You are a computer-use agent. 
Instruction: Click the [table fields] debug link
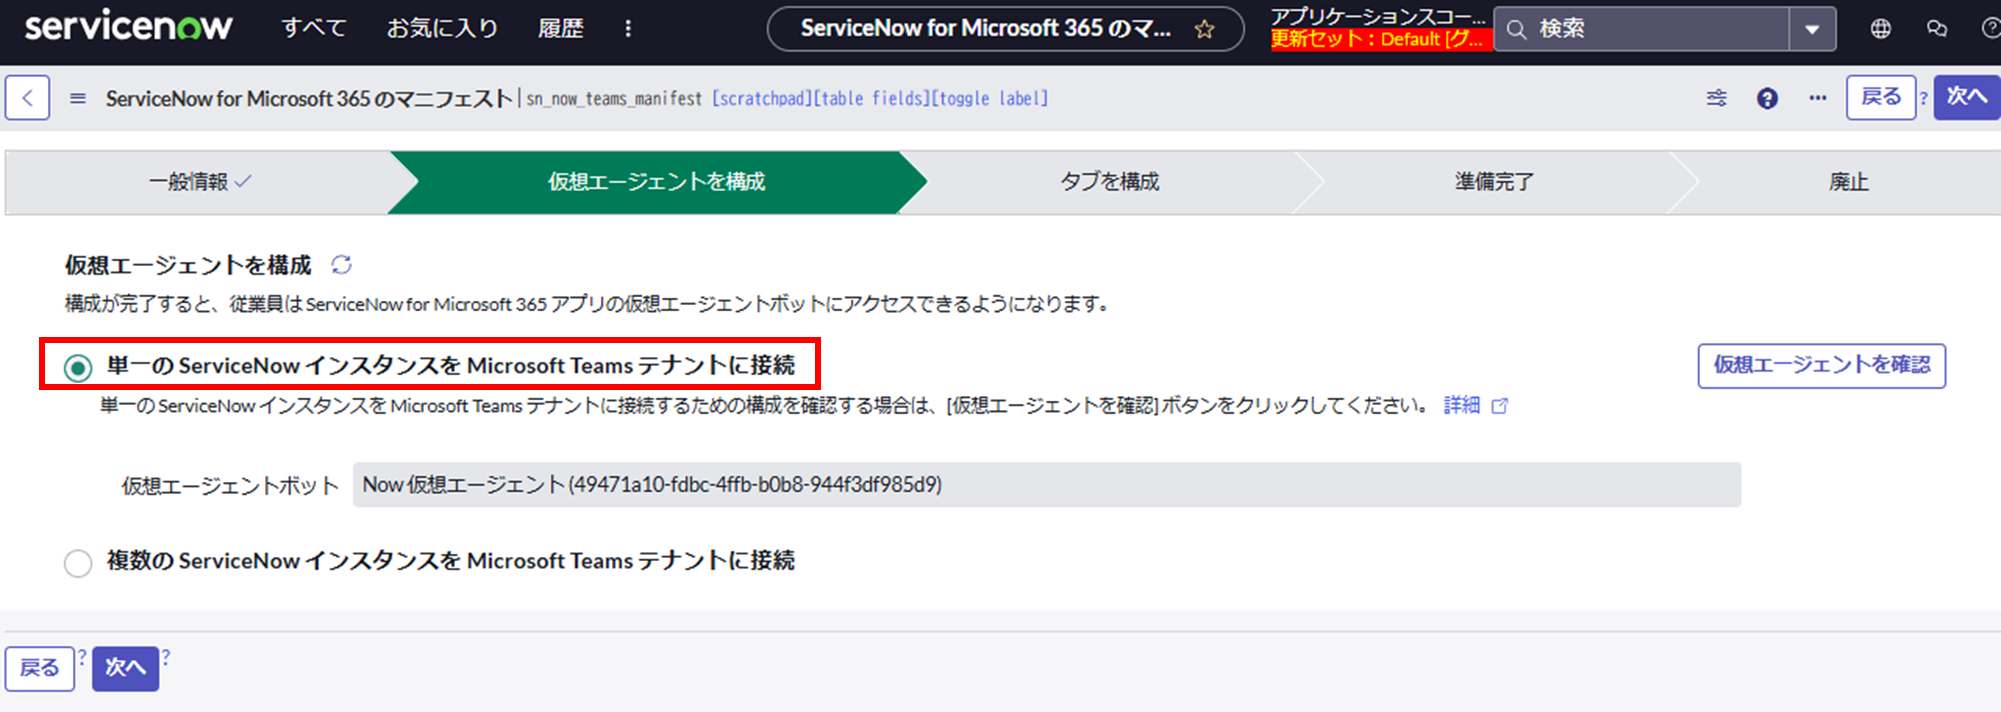872,98
